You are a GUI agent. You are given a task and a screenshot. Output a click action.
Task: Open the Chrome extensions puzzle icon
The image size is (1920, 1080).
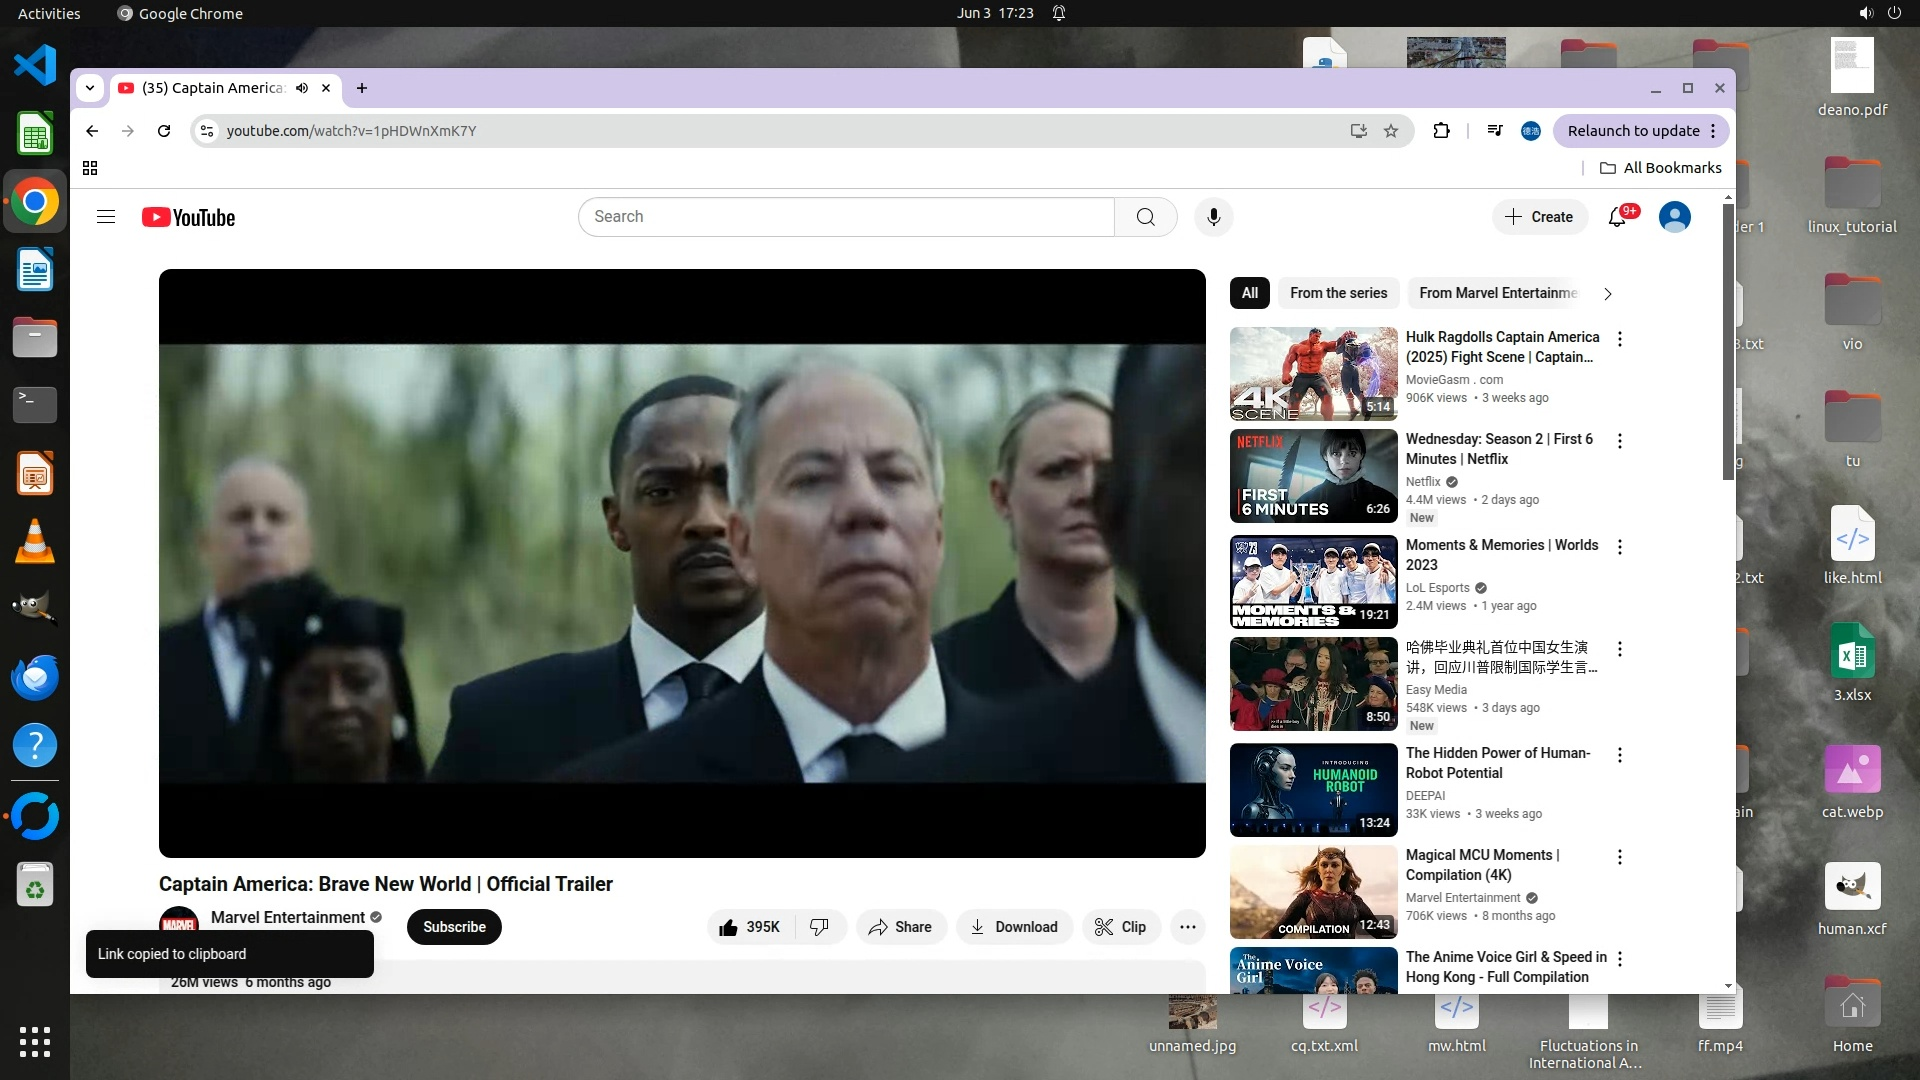pos(1441,131)
